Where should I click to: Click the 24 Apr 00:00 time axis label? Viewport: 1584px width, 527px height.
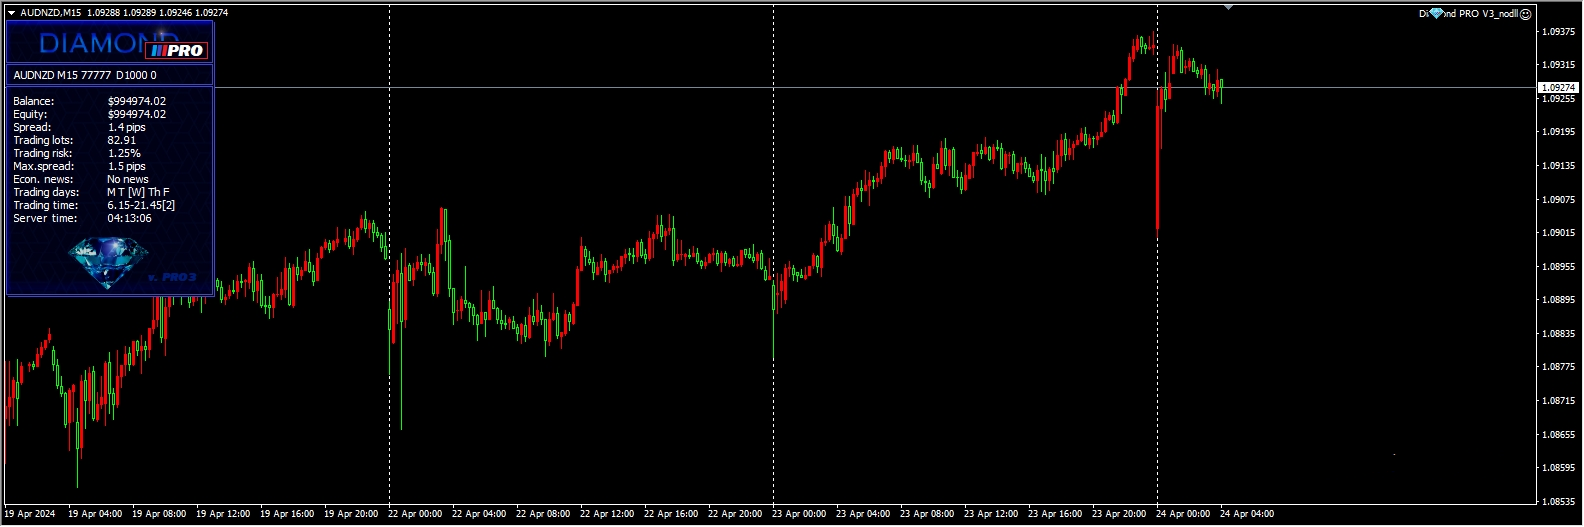coord(1183,514)
